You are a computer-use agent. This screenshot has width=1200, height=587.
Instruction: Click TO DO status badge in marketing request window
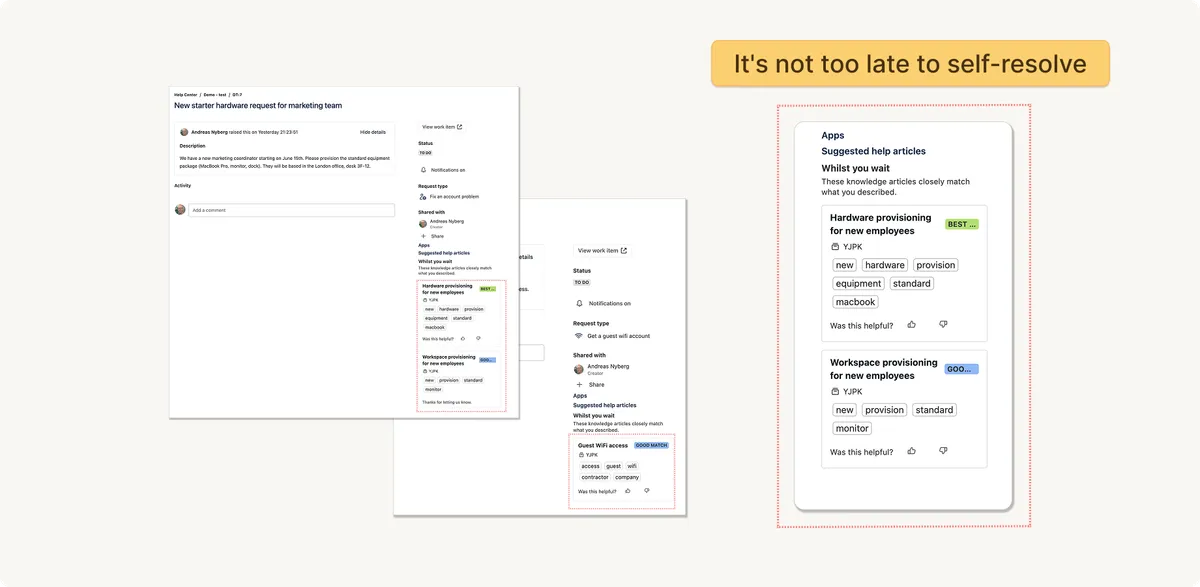pos(425,152)
